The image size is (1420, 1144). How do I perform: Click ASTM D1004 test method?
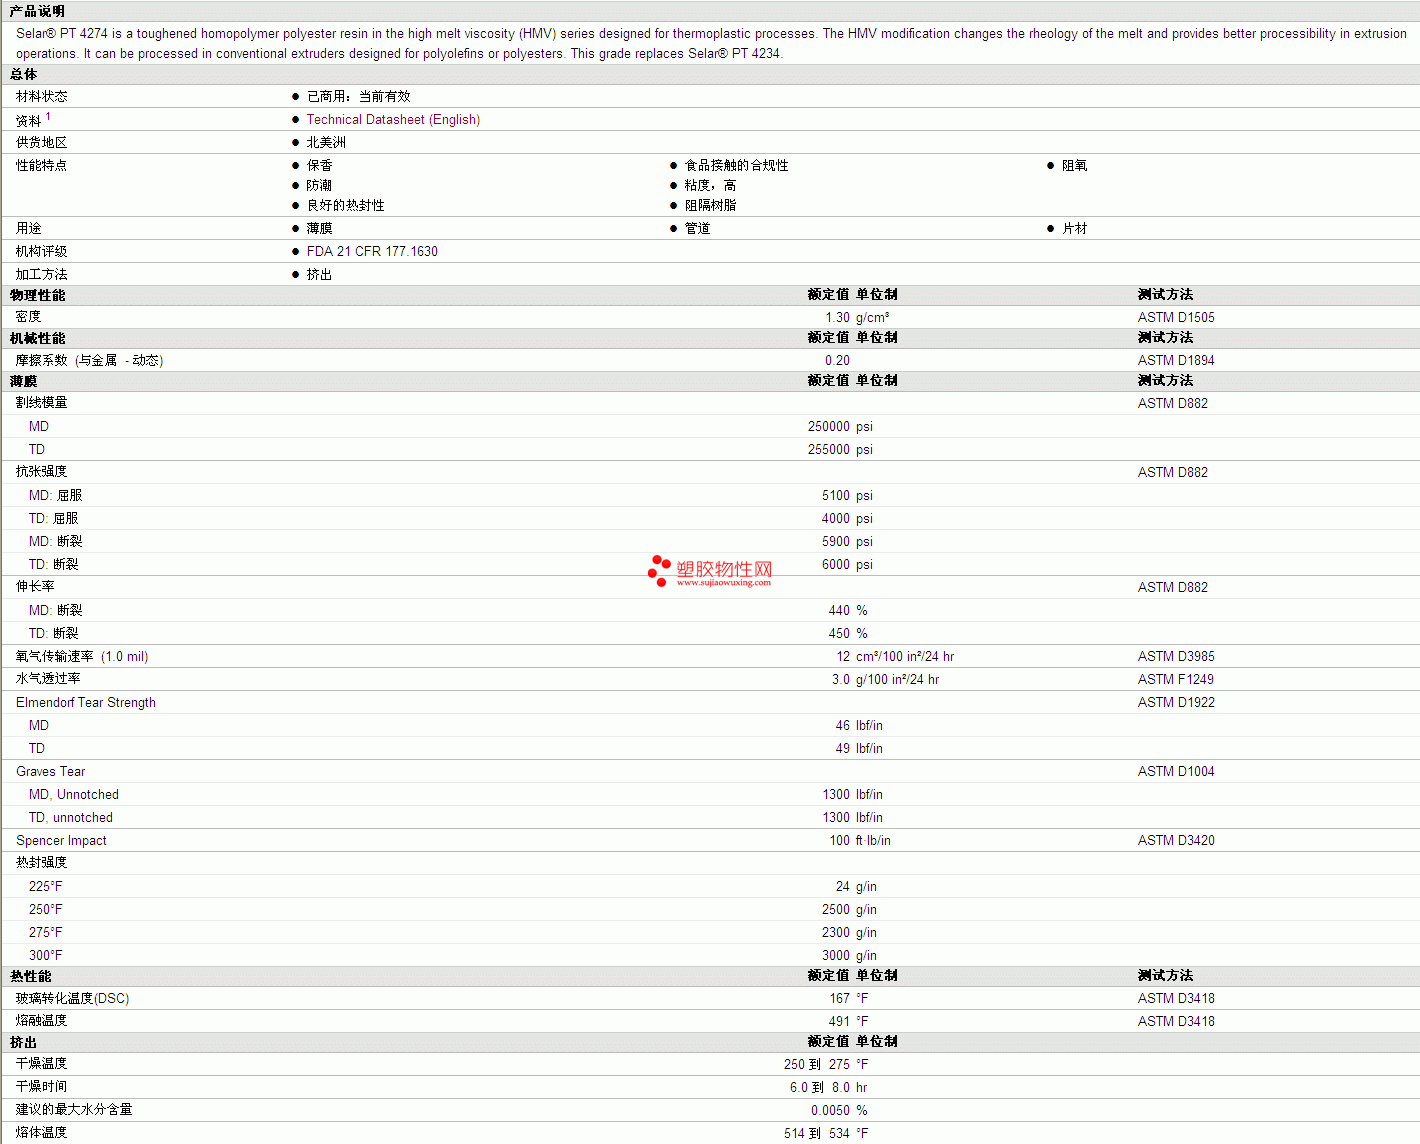pyautogui.click(x=1176, y=772)
